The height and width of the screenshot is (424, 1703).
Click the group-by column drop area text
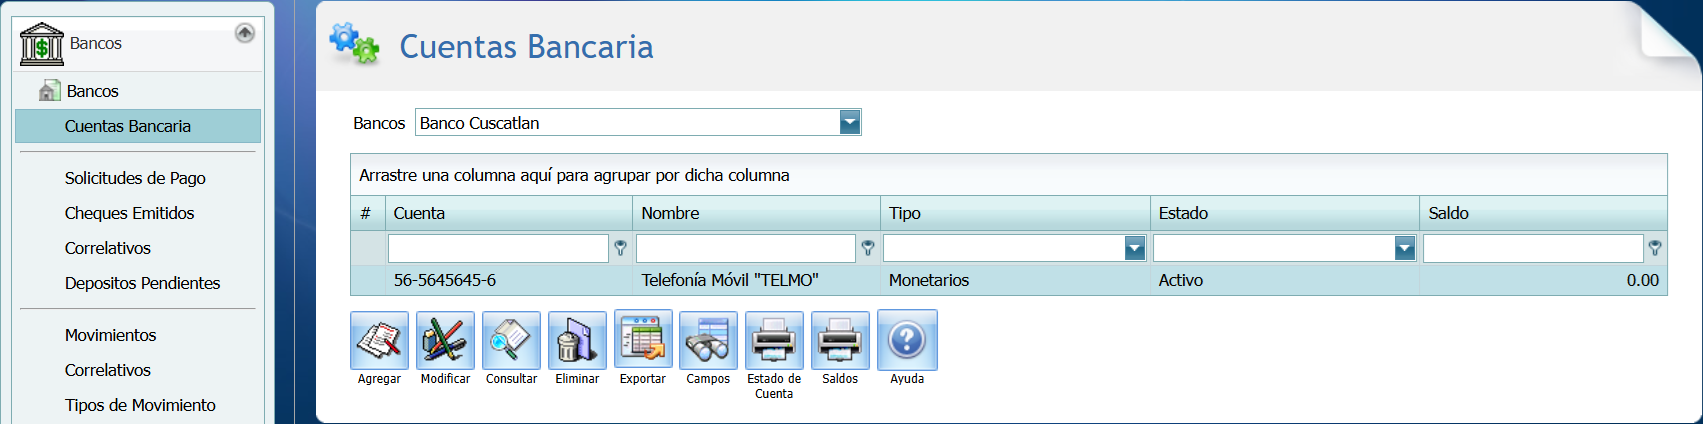pyautogui.click(x=574, y=175)
